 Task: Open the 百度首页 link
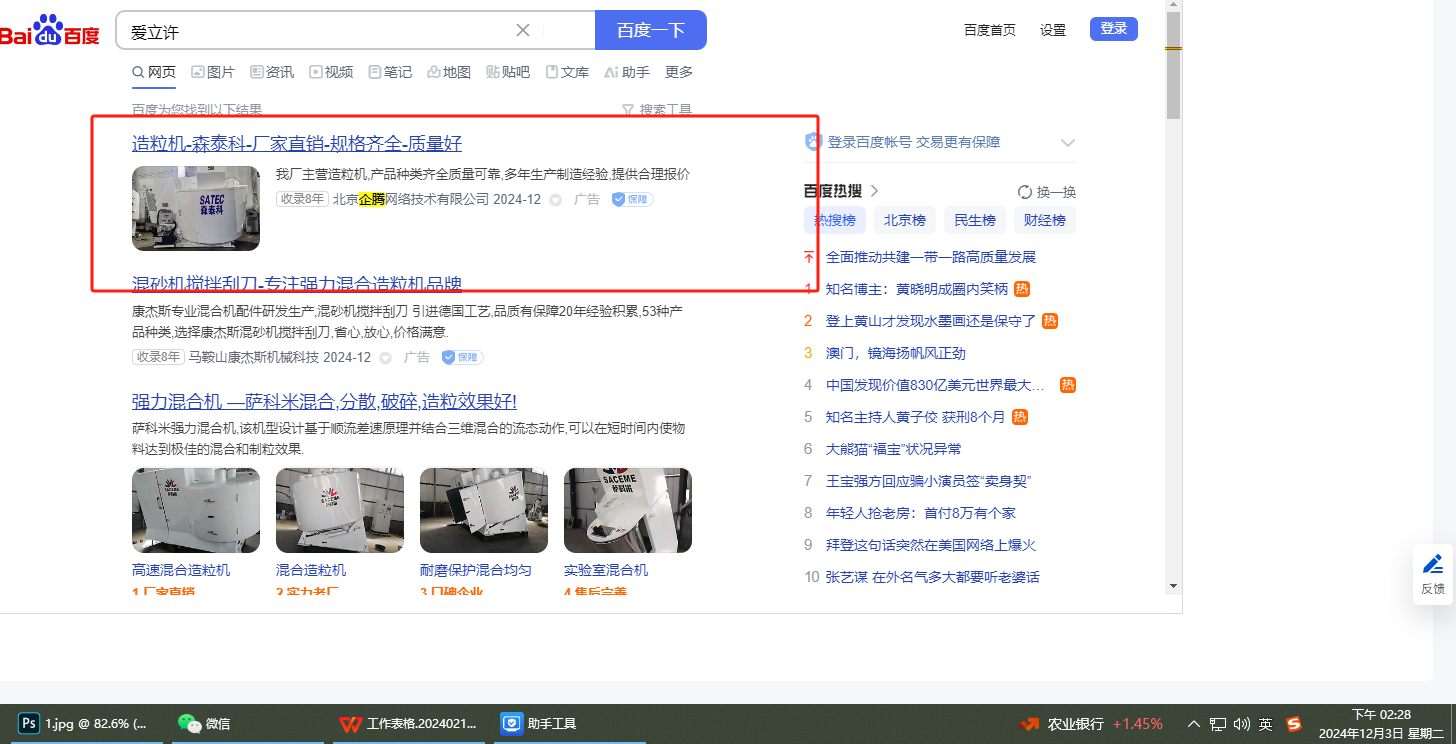coord(990,30)
